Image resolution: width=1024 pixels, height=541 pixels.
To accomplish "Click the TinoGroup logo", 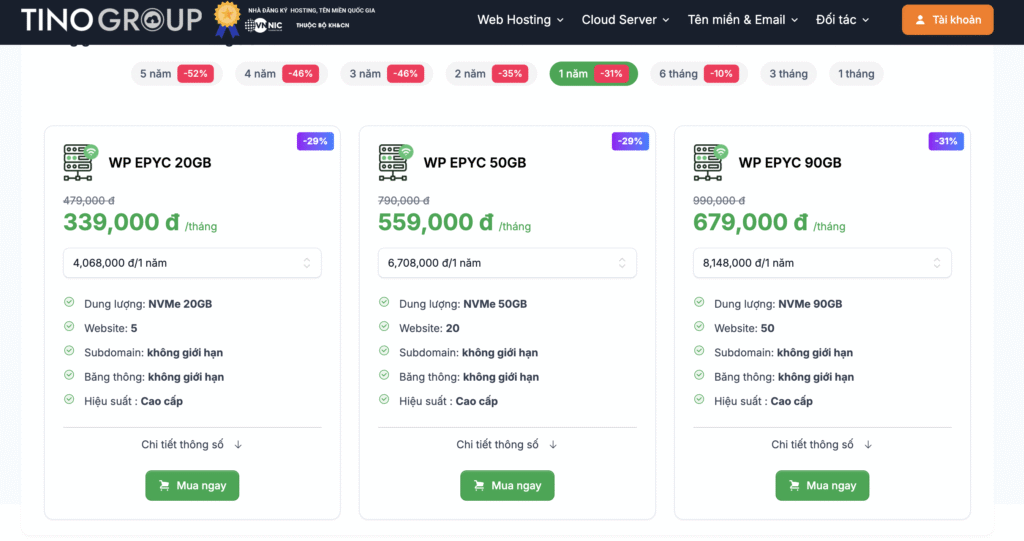I will (x=110, y=19).
